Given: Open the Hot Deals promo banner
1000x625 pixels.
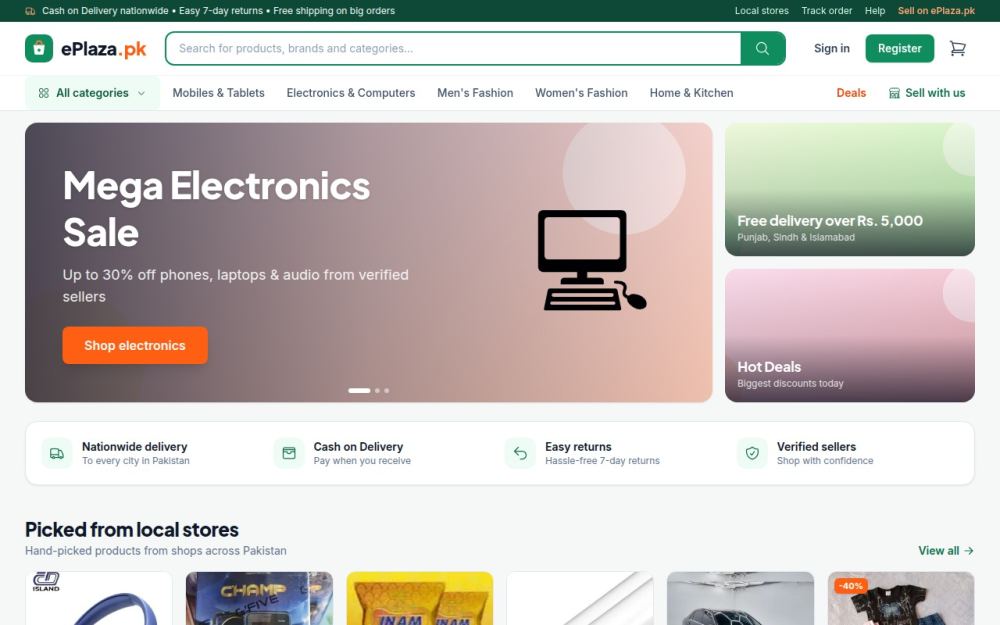Looking at the screenshot, I should pyautogui.click(x=849, y=335).
